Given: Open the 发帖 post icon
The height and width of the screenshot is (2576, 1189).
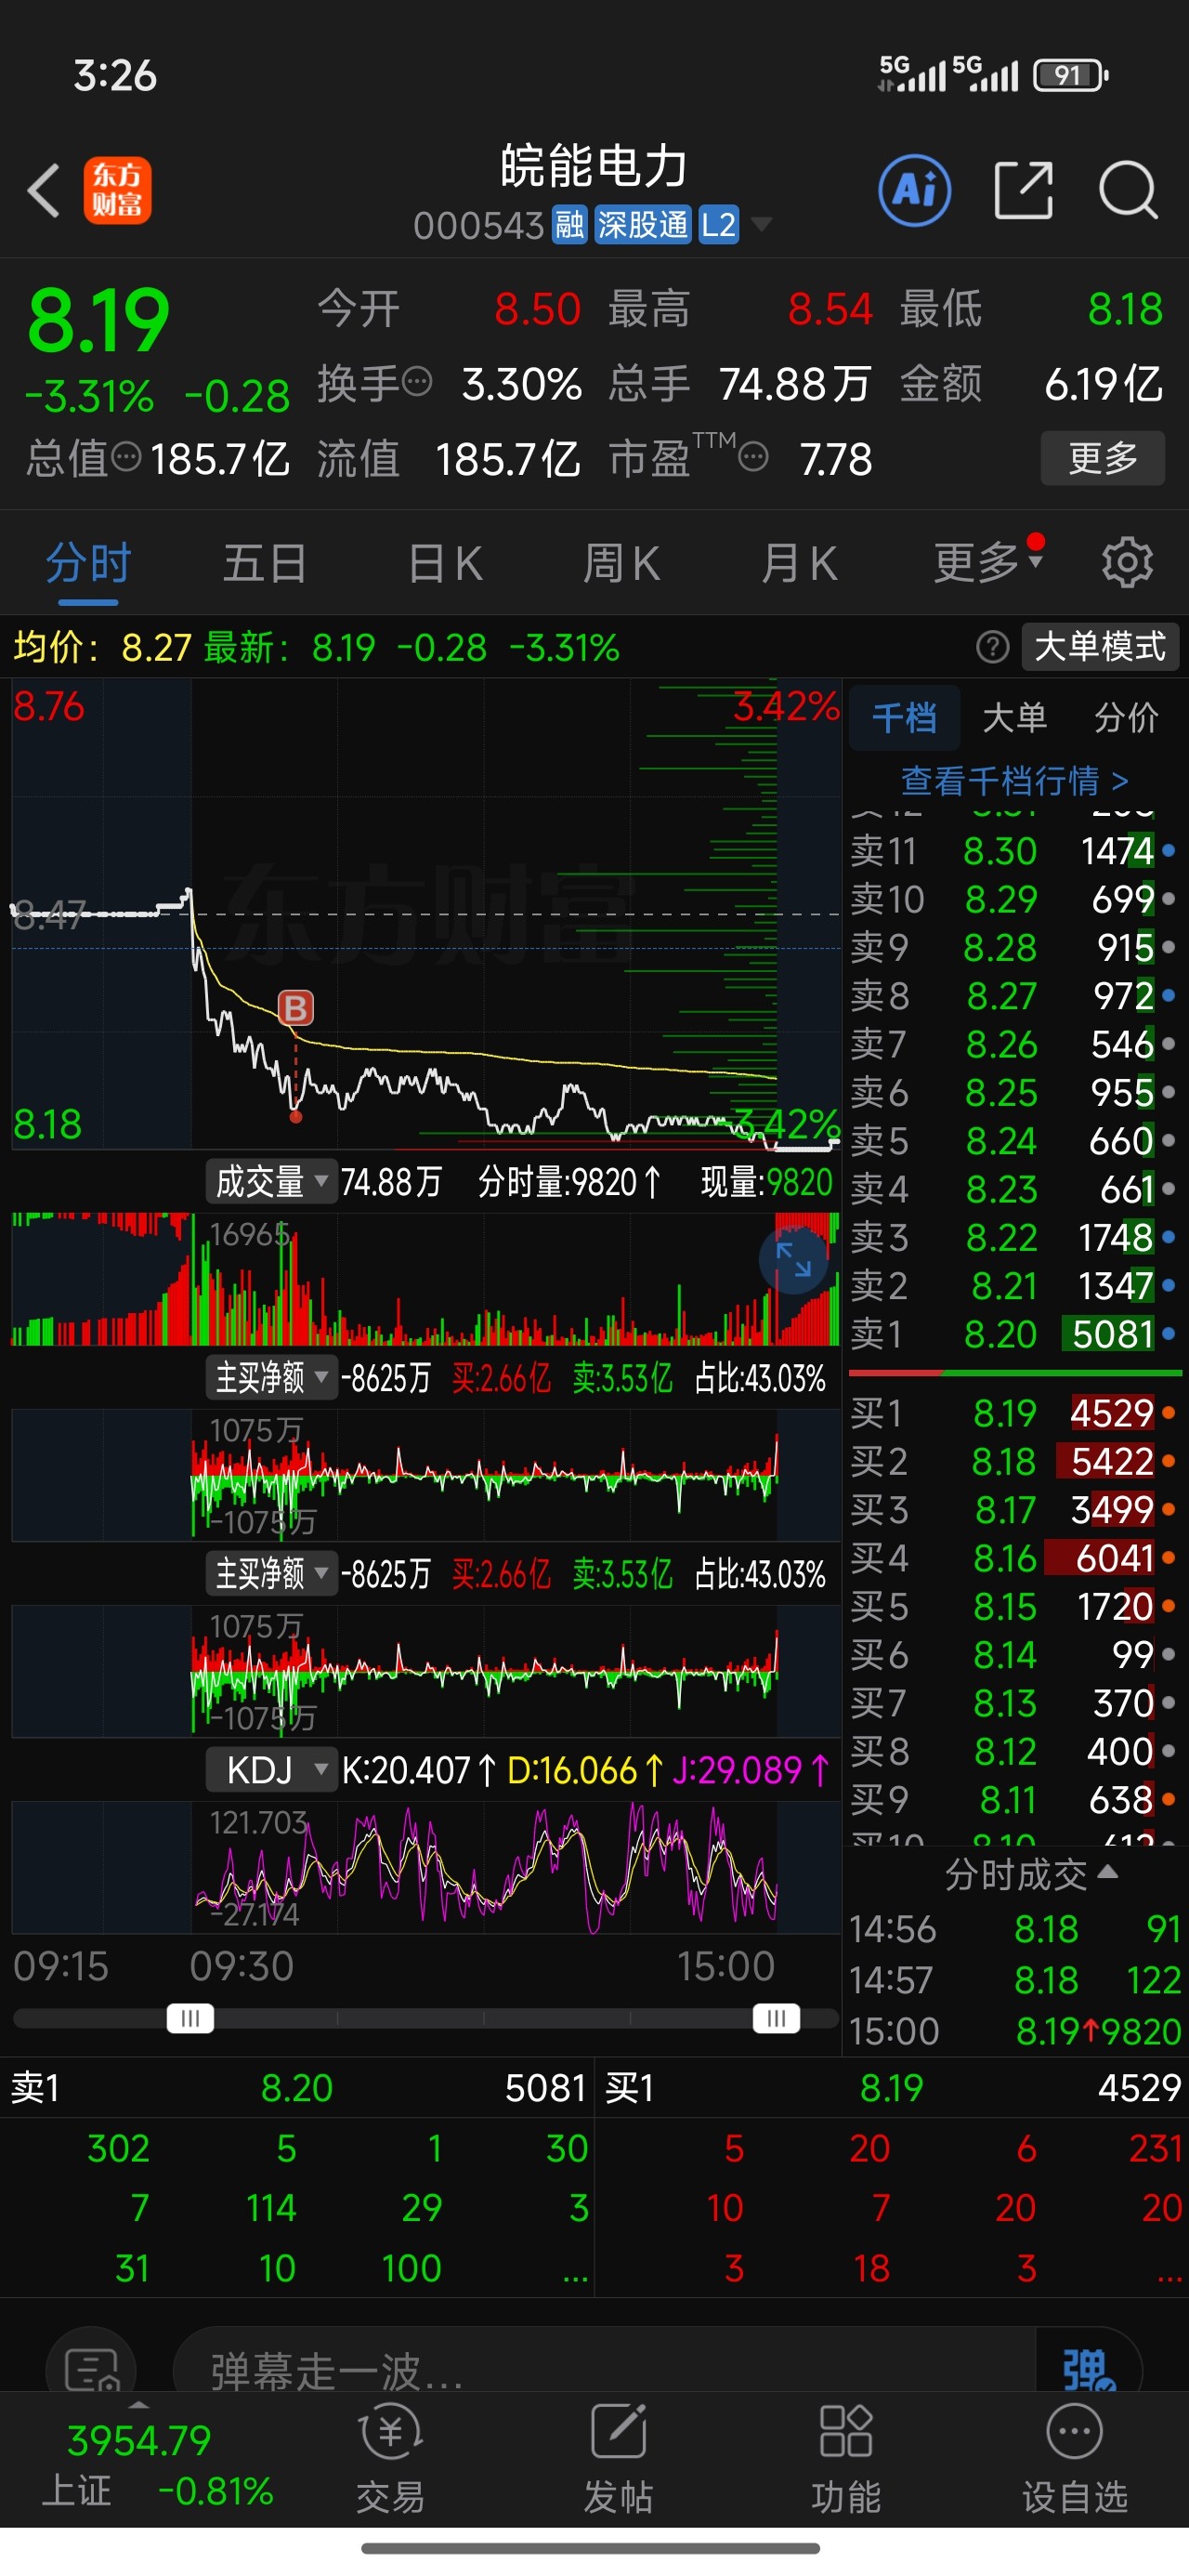Looking at the screenshot, I should point(618,2461).
